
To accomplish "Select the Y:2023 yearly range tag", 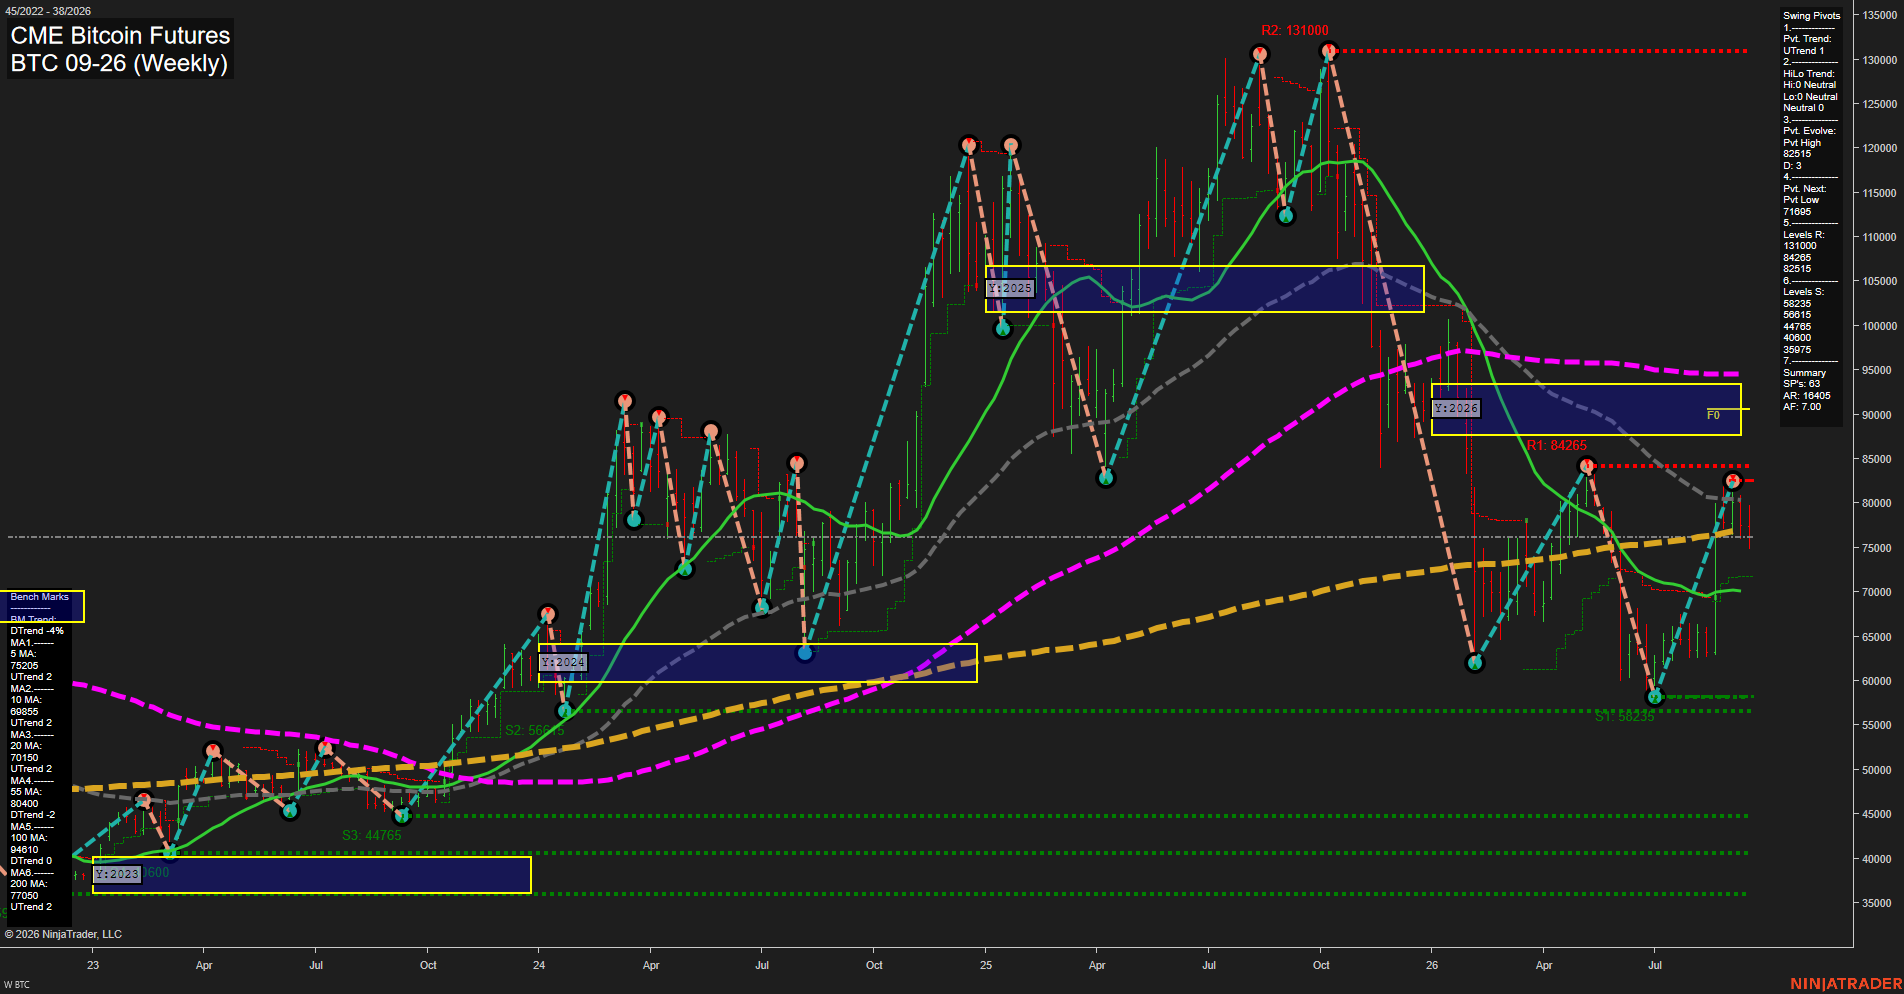I will point(117,874).
